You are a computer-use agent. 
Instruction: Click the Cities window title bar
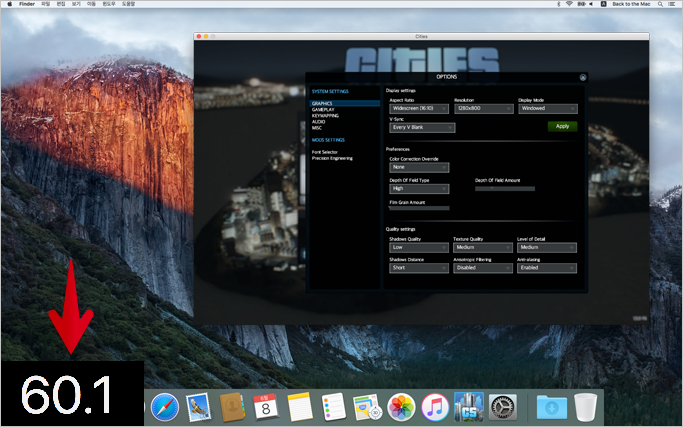coord(421,37)
